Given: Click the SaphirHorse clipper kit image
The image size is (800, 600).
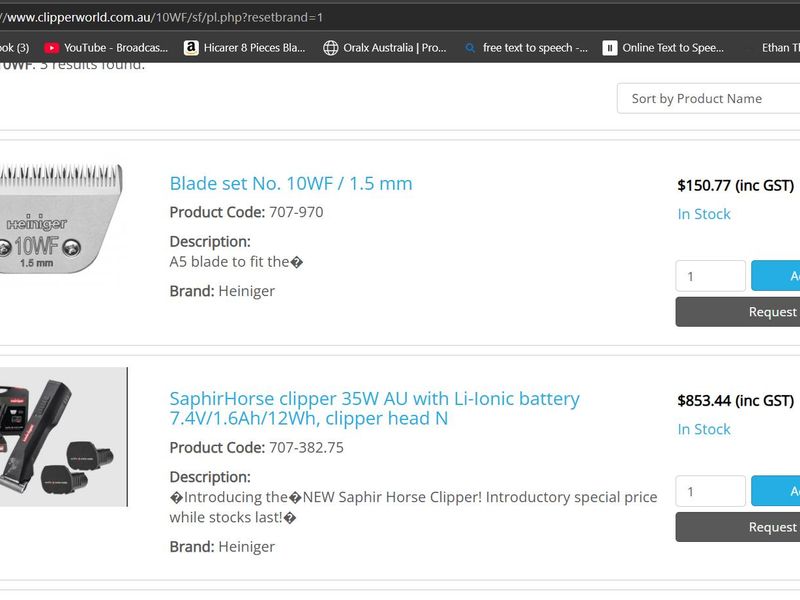Looking at the screenshot, I should tap(62, 436).
